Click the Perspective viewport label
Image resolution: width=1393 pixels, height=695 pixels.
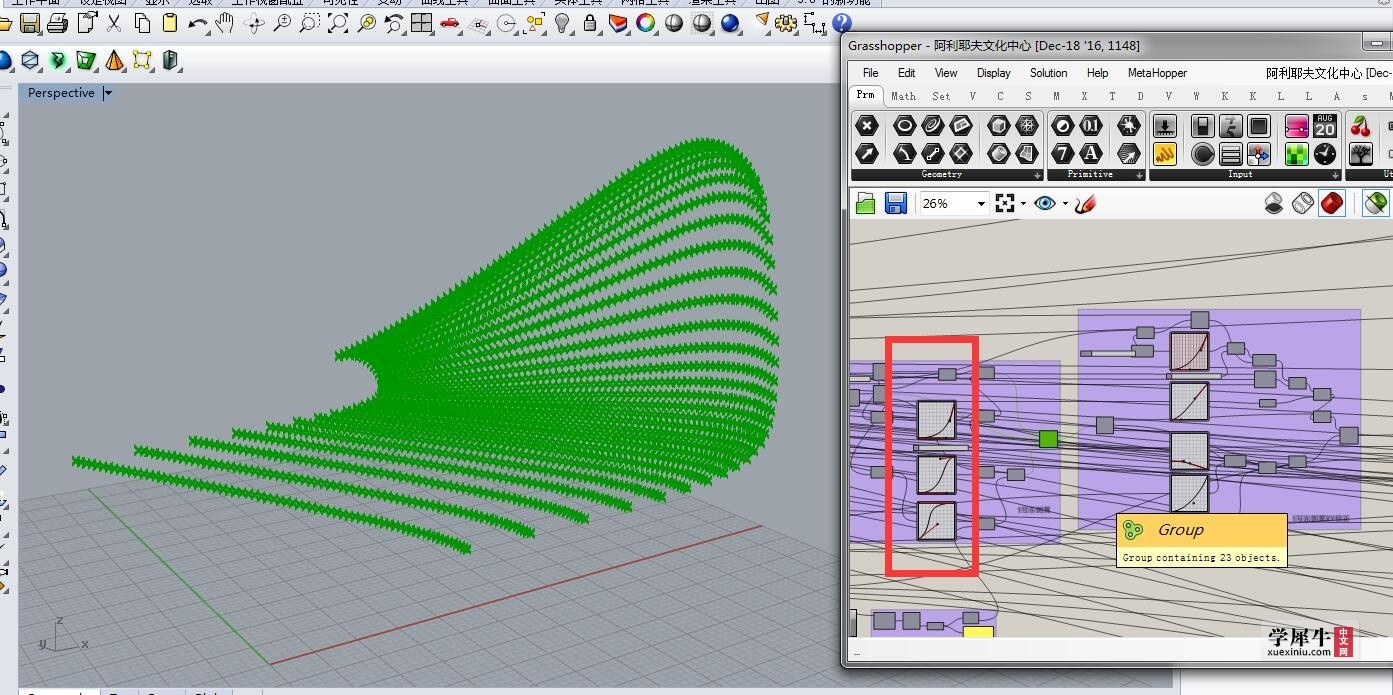[61, 93]
